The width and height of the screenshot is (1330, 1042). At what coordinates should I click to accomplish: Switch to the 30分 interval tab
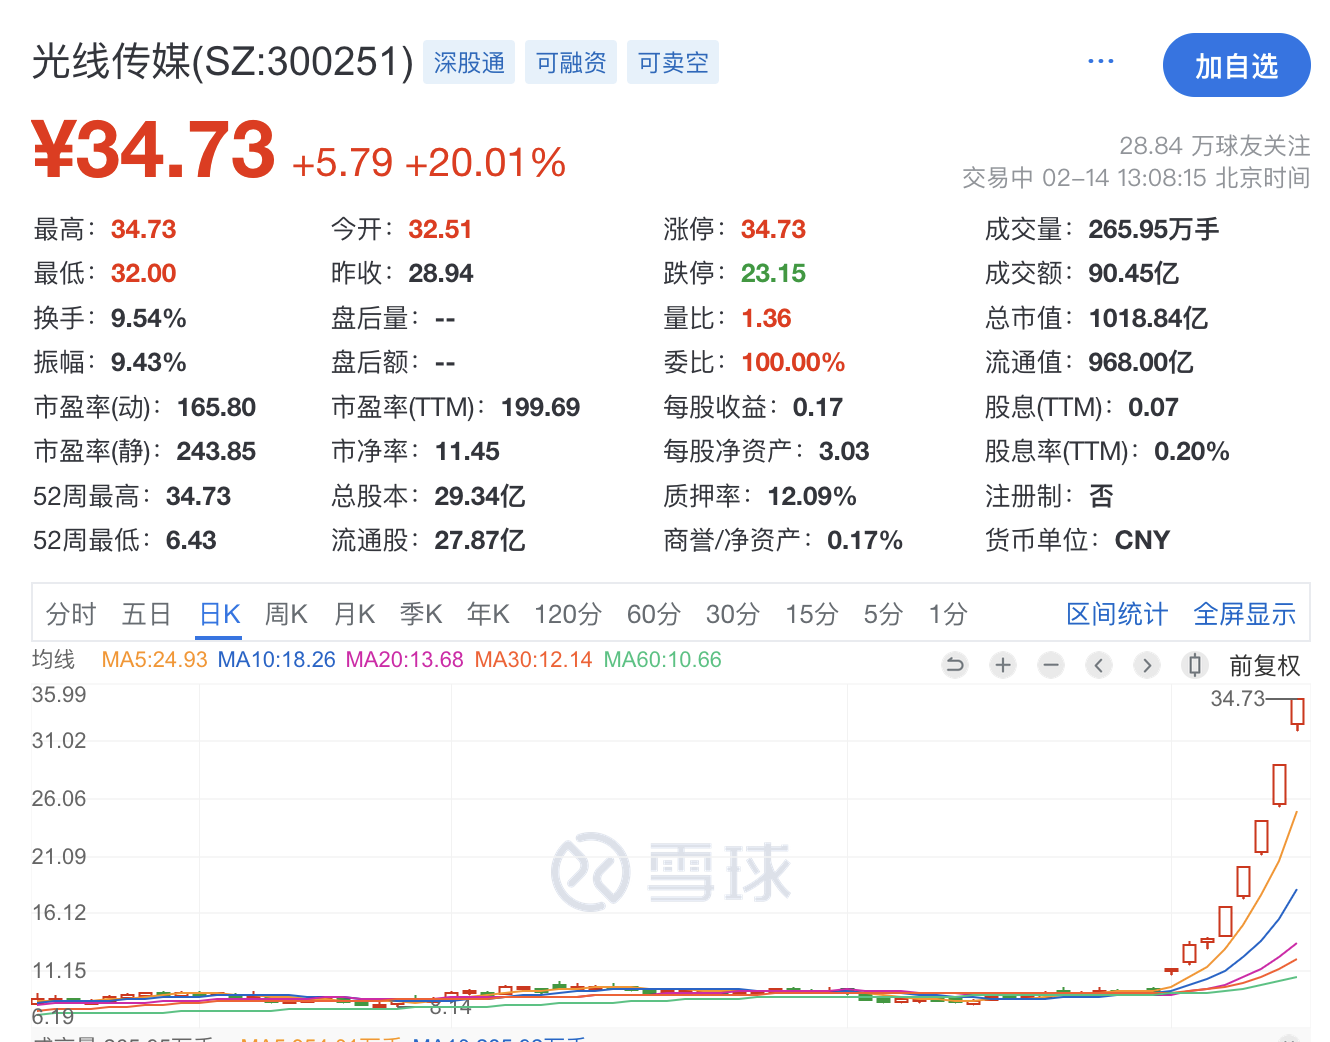point(733,614)
